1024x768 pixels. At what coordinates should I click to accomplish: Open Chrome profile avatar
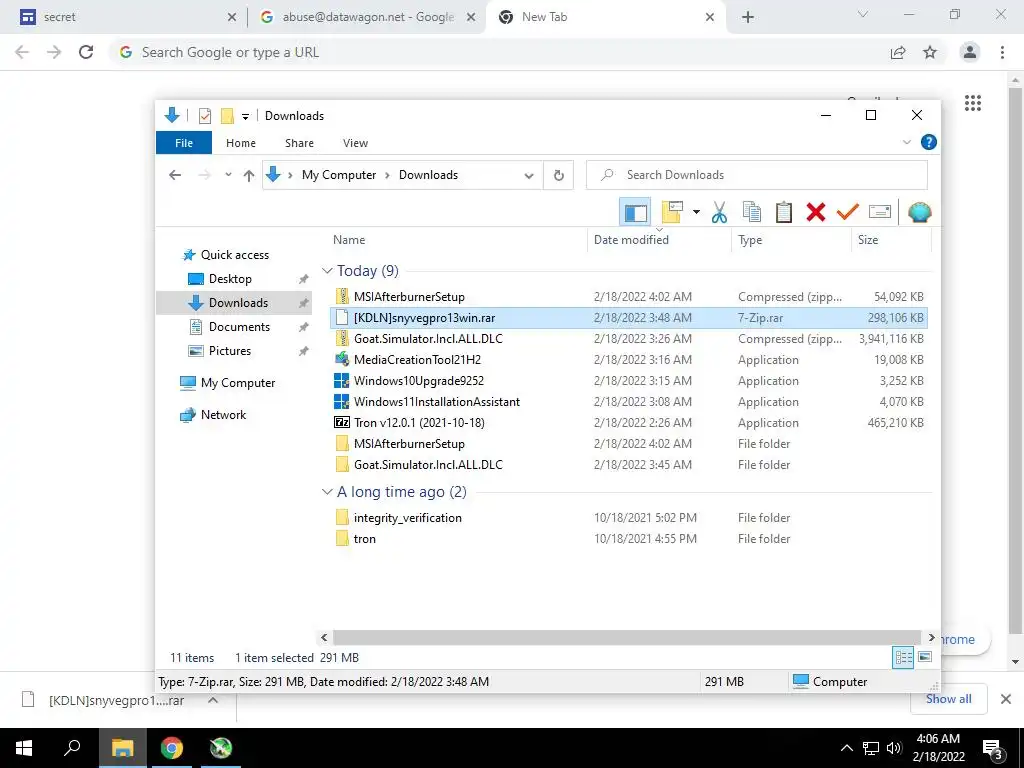[x=970, y=52]
